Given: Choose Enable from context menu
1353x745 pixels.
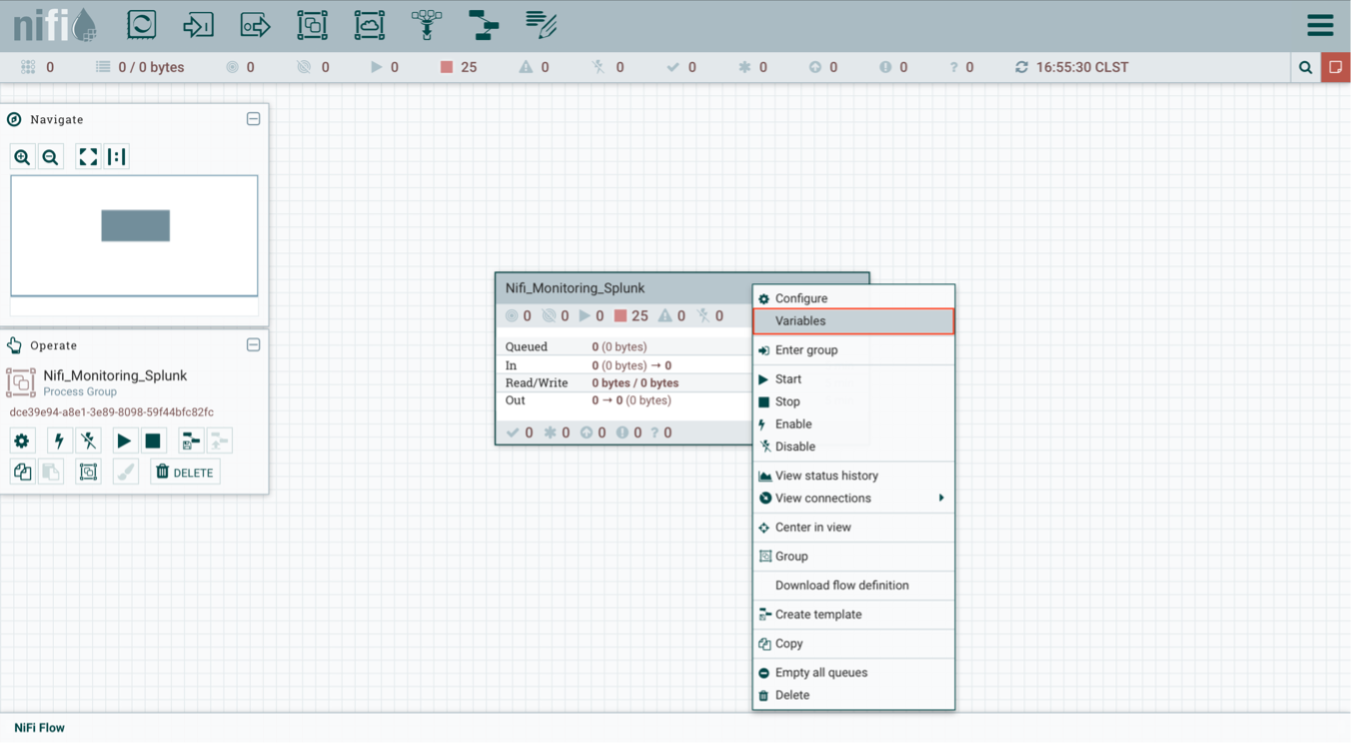Looking at the screenshot, I should point(853,424).
